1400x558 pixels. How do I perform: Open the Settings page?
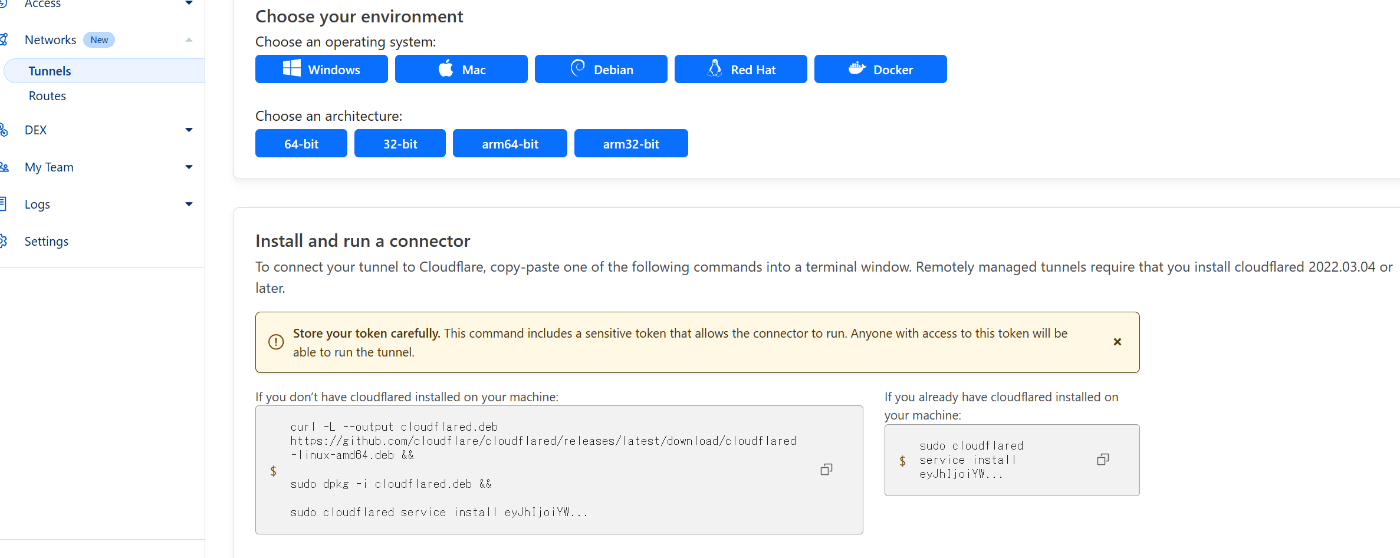coord(46,241)
